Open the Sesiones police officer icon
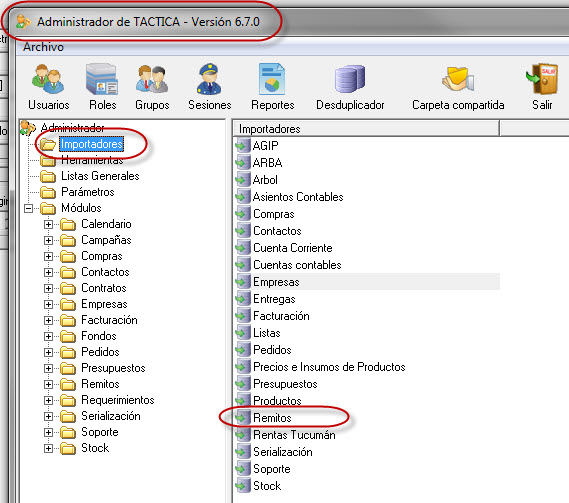 pos(209,79)
